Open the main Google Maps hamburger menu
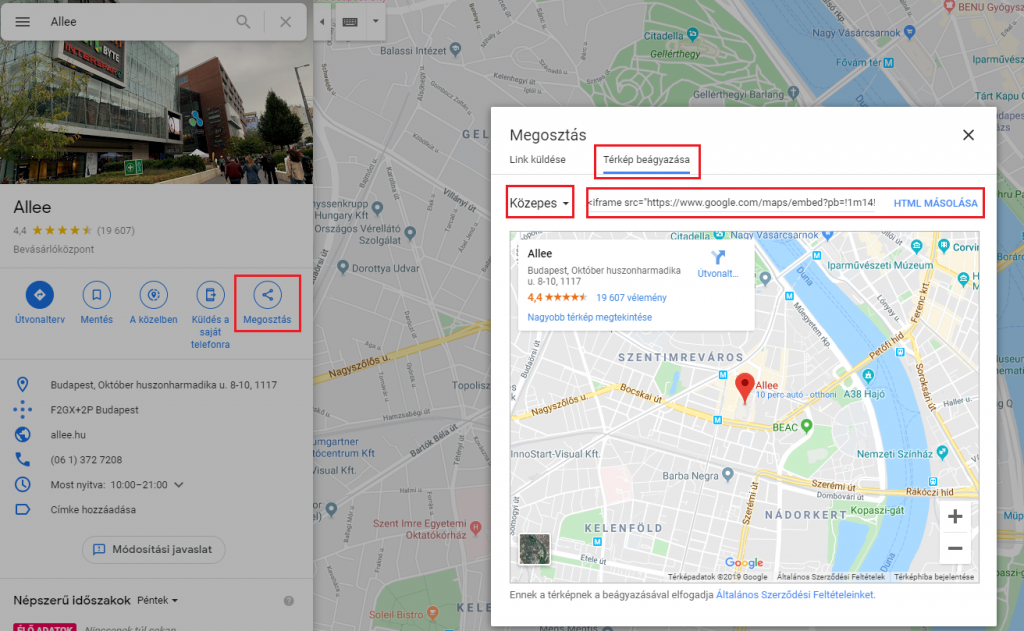The height and width of the screenshot is (631, 1024). [x=22, y=21]
